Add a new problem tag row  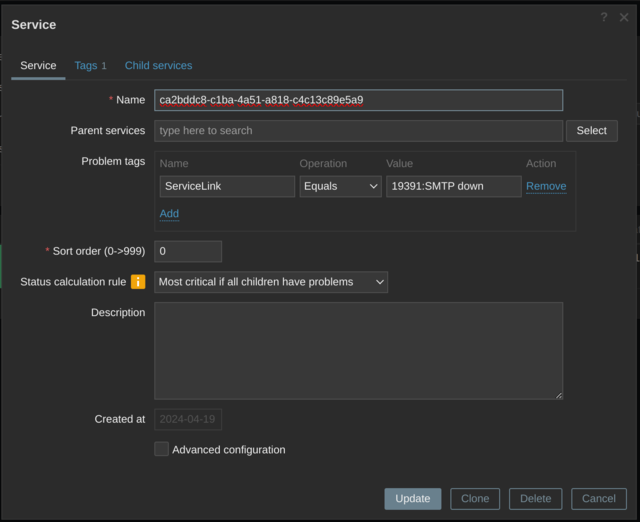169,213
